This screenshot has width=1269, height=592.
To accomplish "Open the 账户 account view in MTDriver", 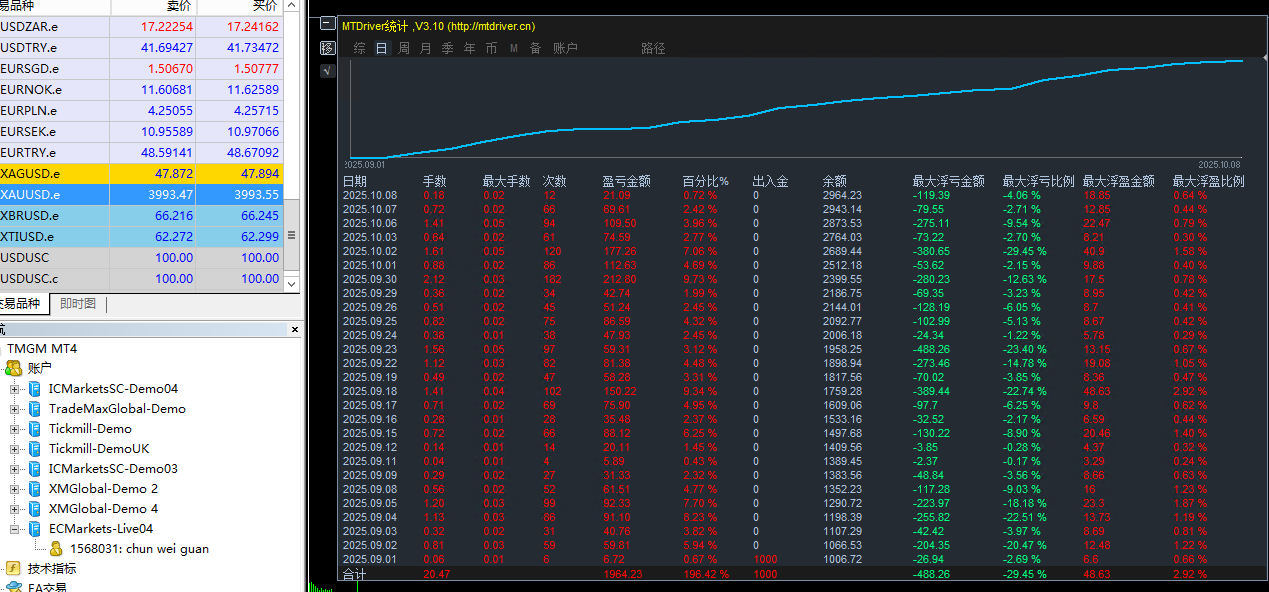I will 565,48.
